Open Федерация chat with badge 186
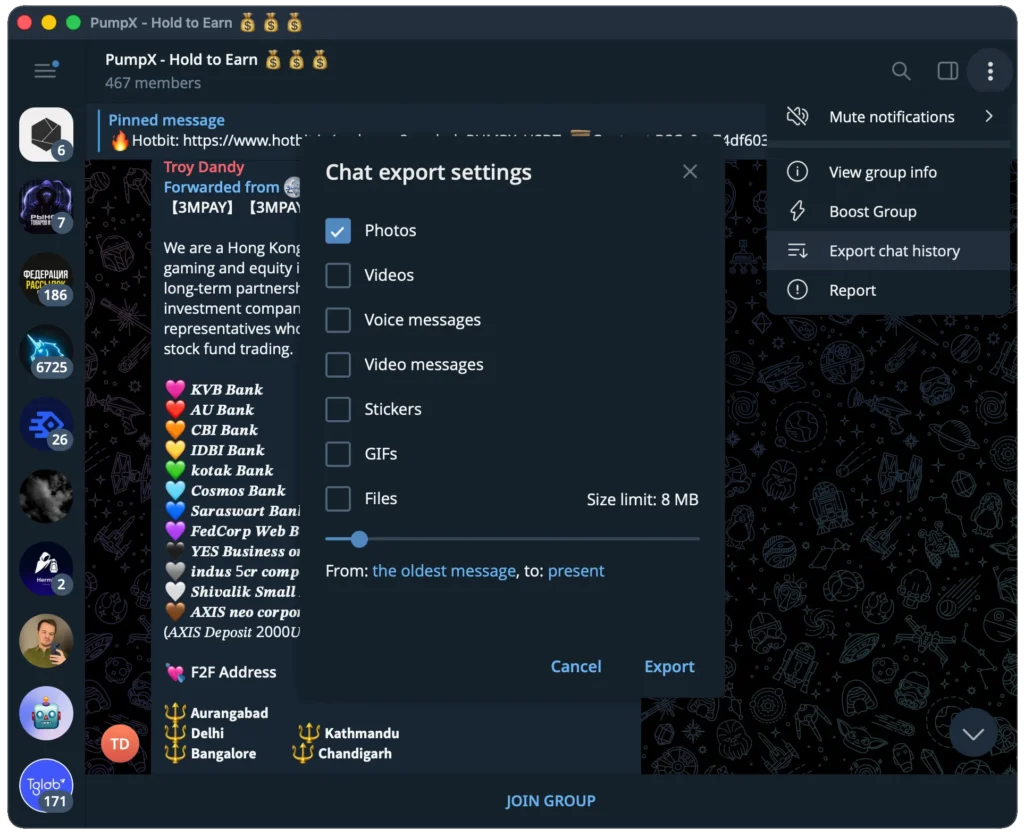Screen dimensions: 1024x835 [x=46, y=279]
